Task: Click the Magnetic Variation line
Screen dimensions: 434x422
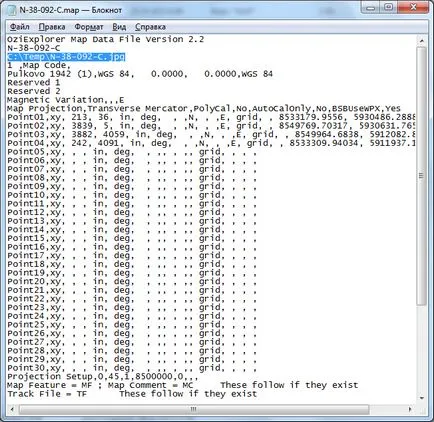Action: pos(66,100)
